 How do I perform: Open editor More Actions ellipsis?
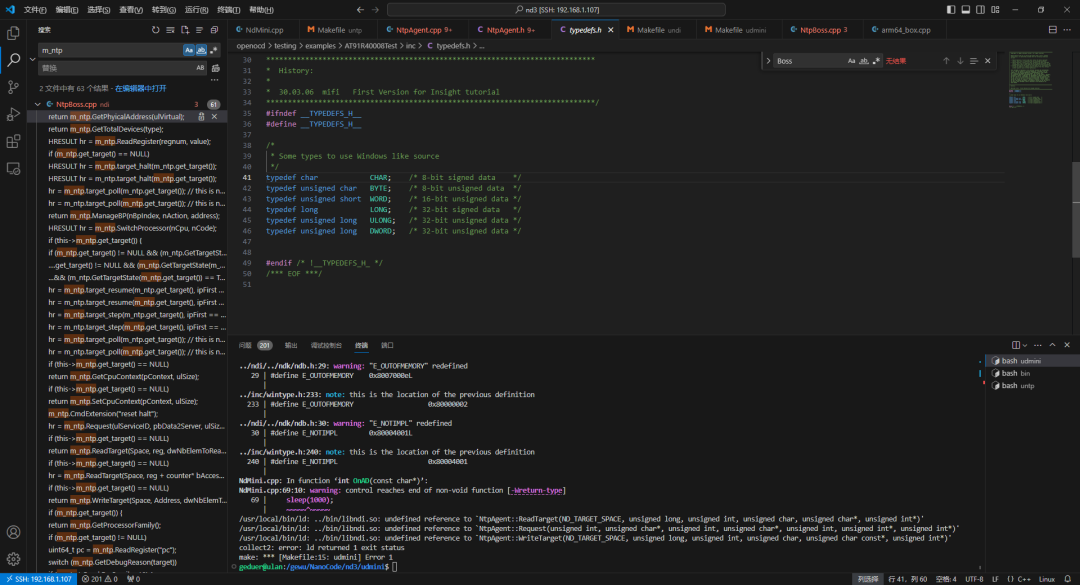click(x=1067, y=30)
